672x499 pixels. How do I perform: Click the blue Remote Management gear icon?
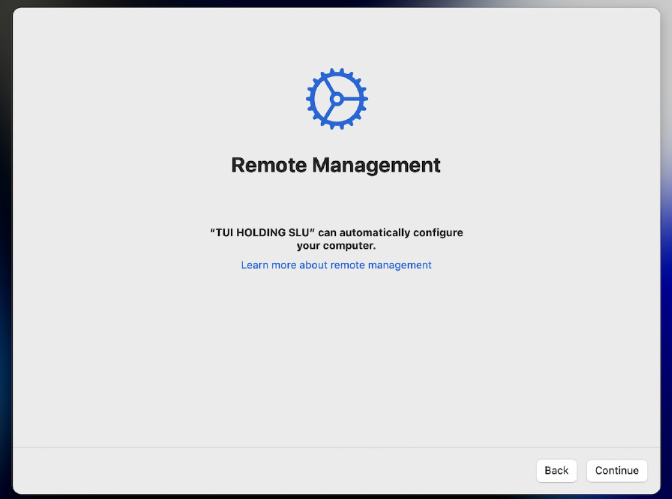(x=337, y=99)
